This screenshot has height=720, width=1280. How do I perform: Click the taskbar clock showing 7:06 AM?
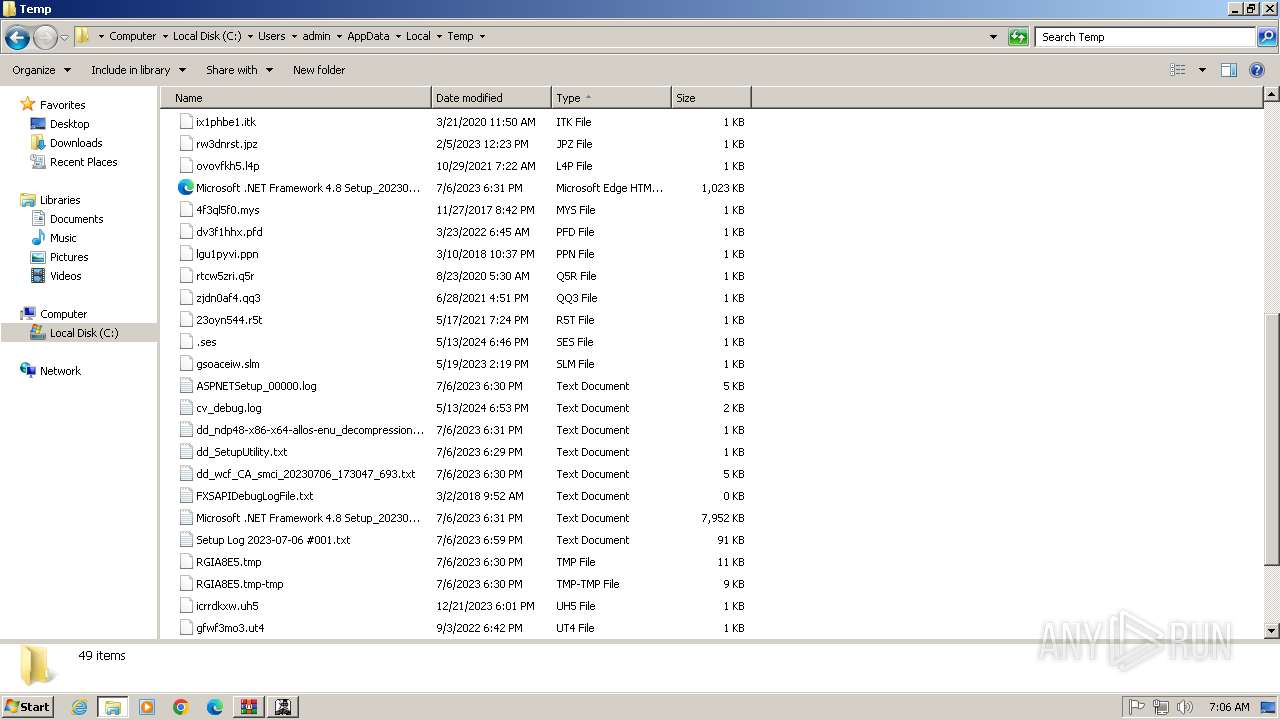pos(1228,707)
